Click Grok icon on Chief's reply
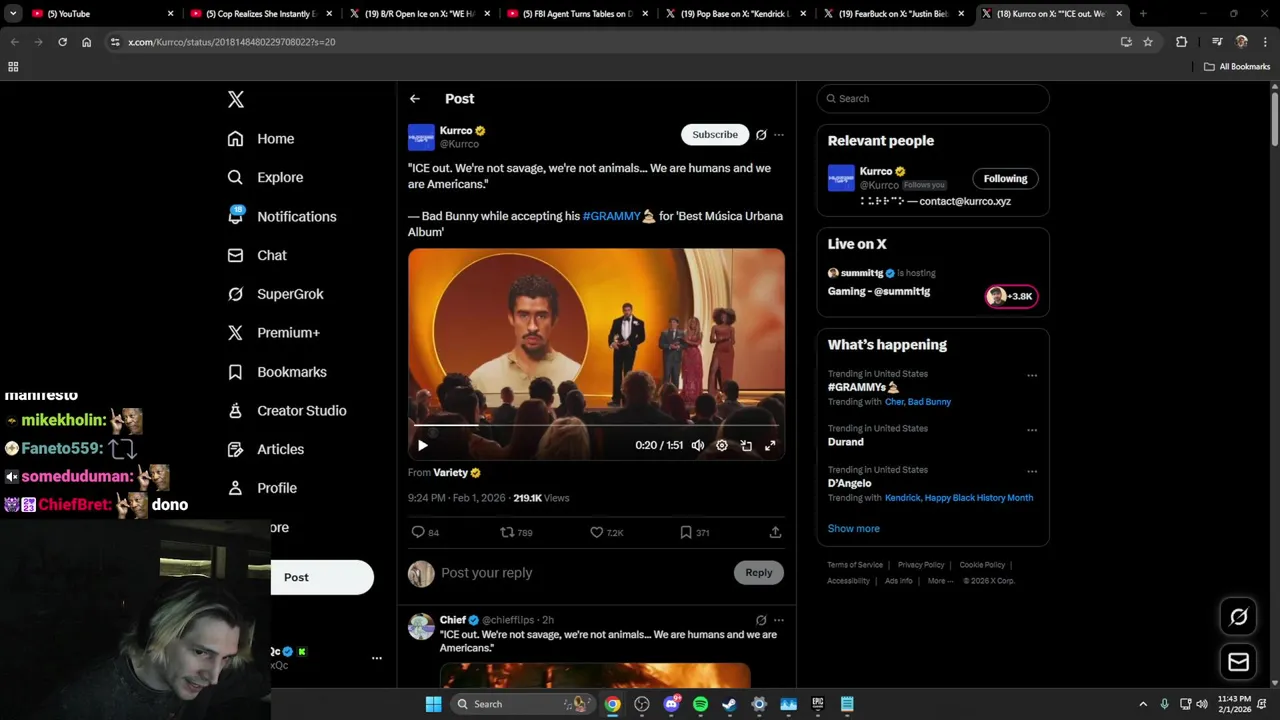Viewport: 1280px width, 720px height. [761, 620]
